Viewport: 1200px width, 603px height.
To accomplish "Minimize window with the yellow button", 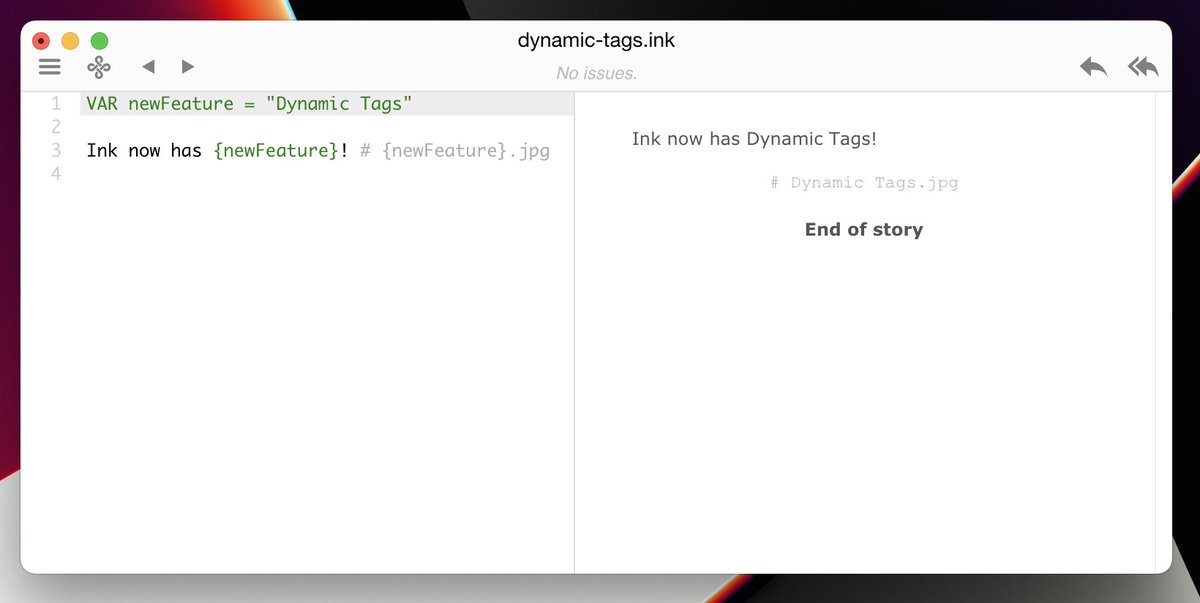I will (70, 41).
